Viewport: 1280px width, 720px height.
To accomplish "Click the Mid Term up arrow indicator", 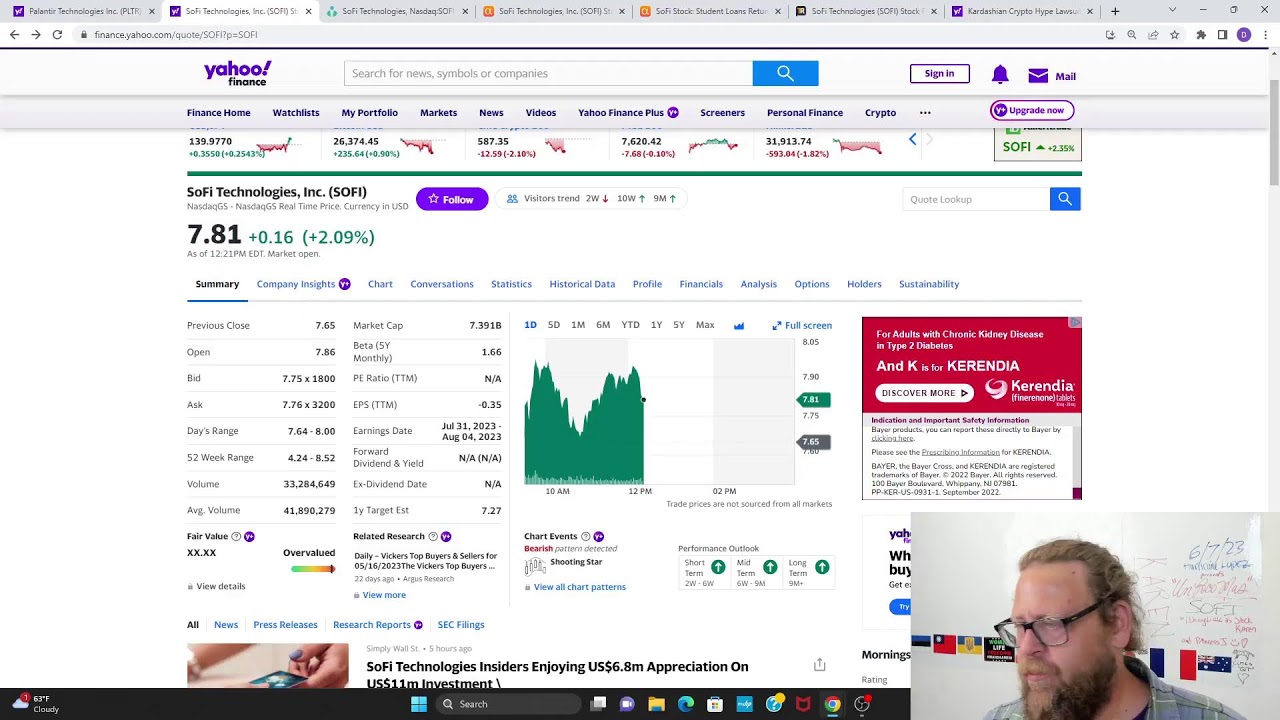I will pyautogui.click(x=770, y=567).
